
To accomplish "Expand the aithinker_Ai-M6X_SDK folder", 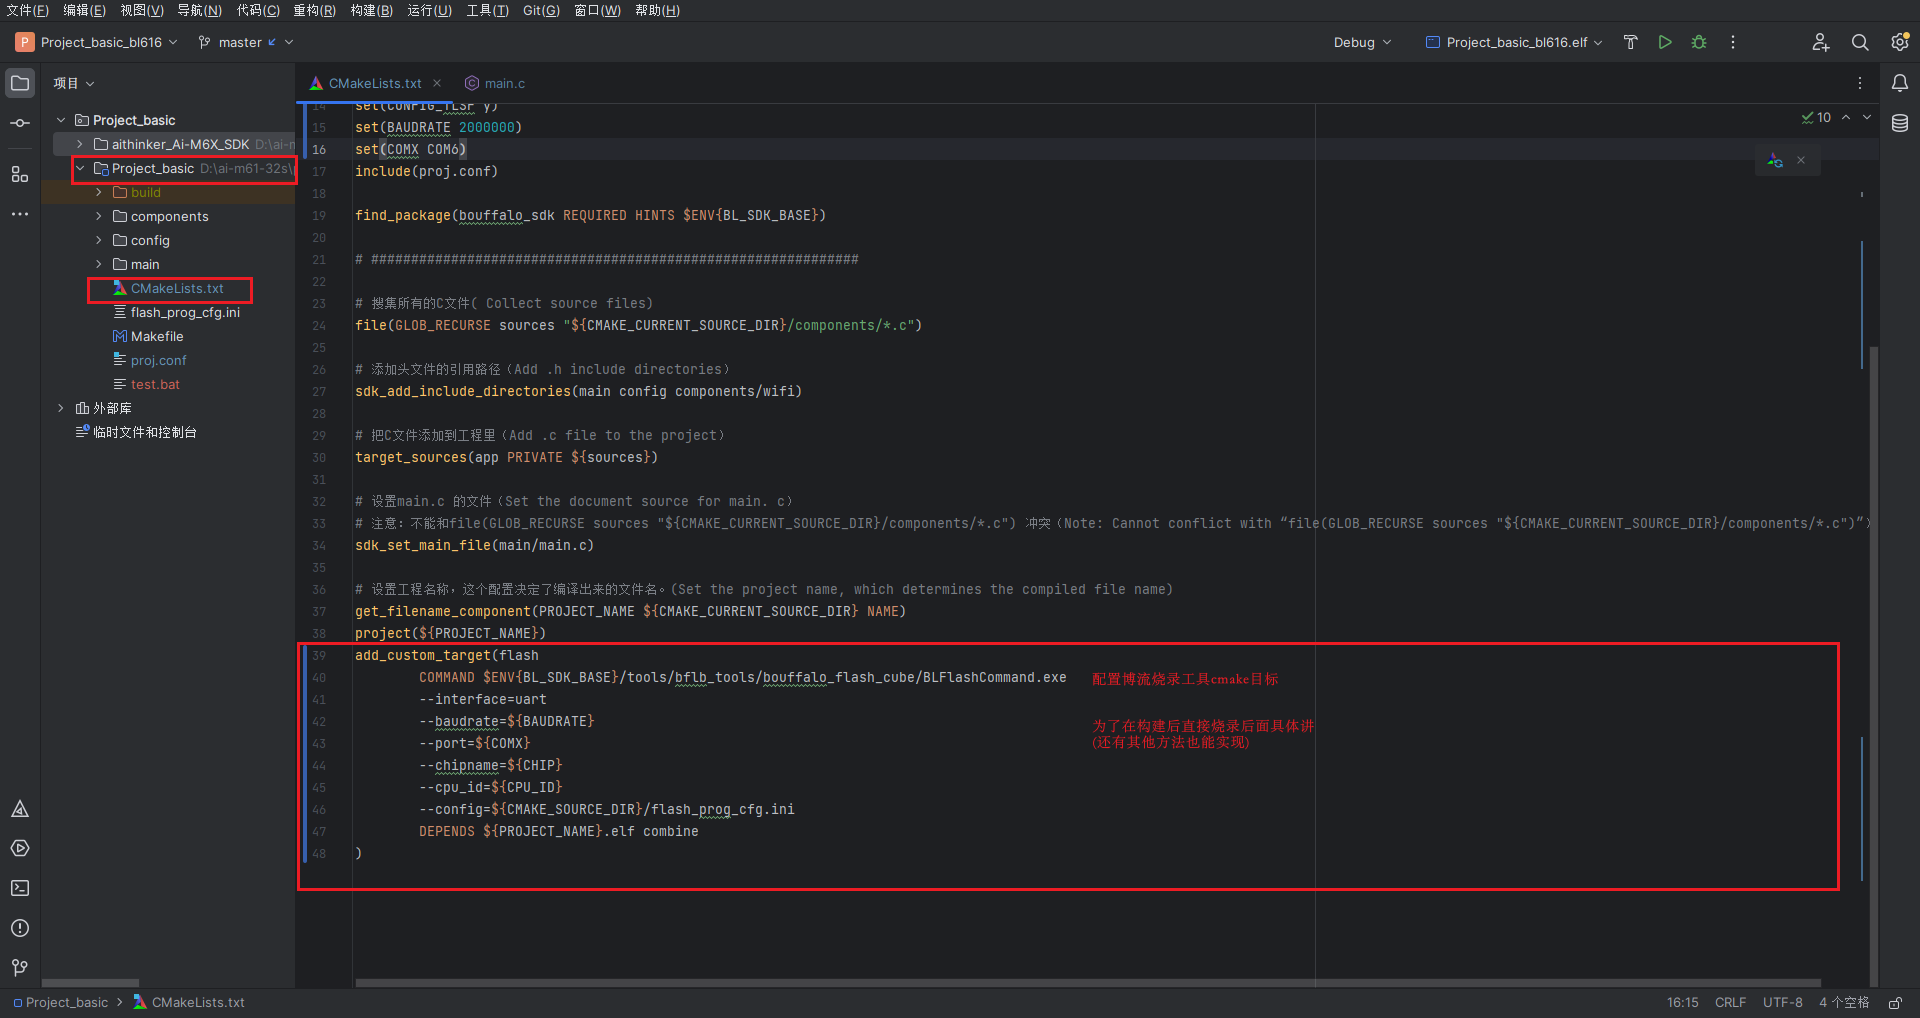I will pyautogui.click(x=80, y=144).
